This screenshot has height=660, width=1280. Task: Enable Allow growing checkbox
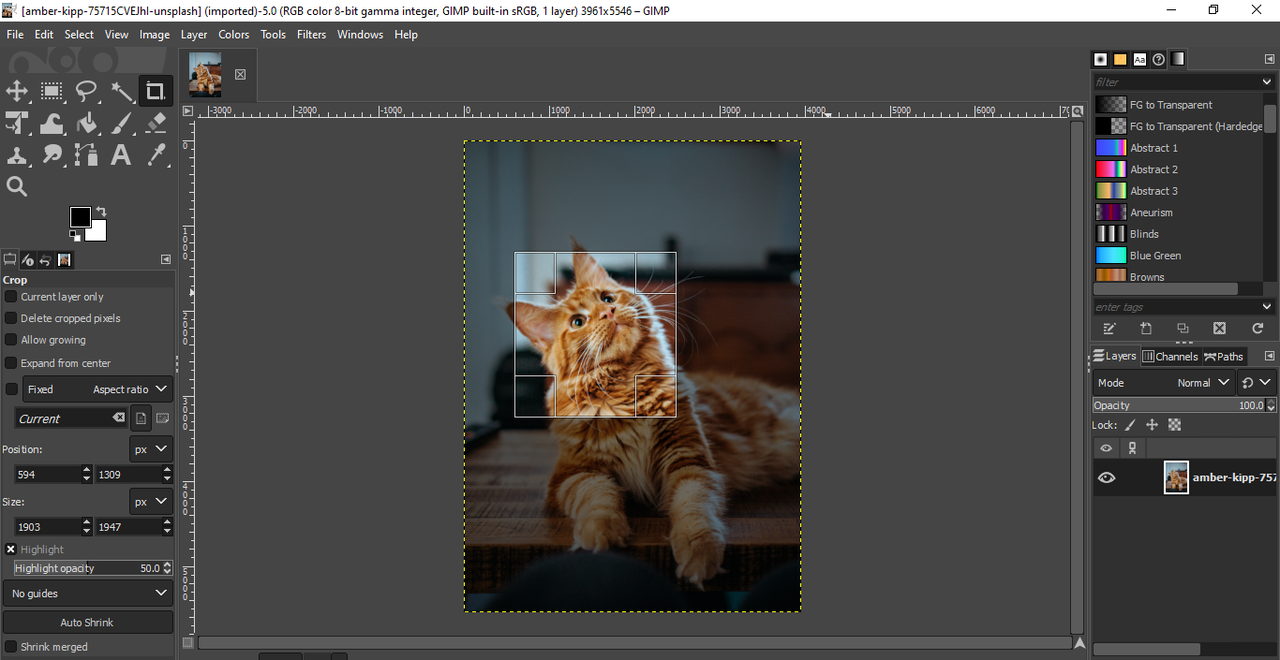pos(11,340)
